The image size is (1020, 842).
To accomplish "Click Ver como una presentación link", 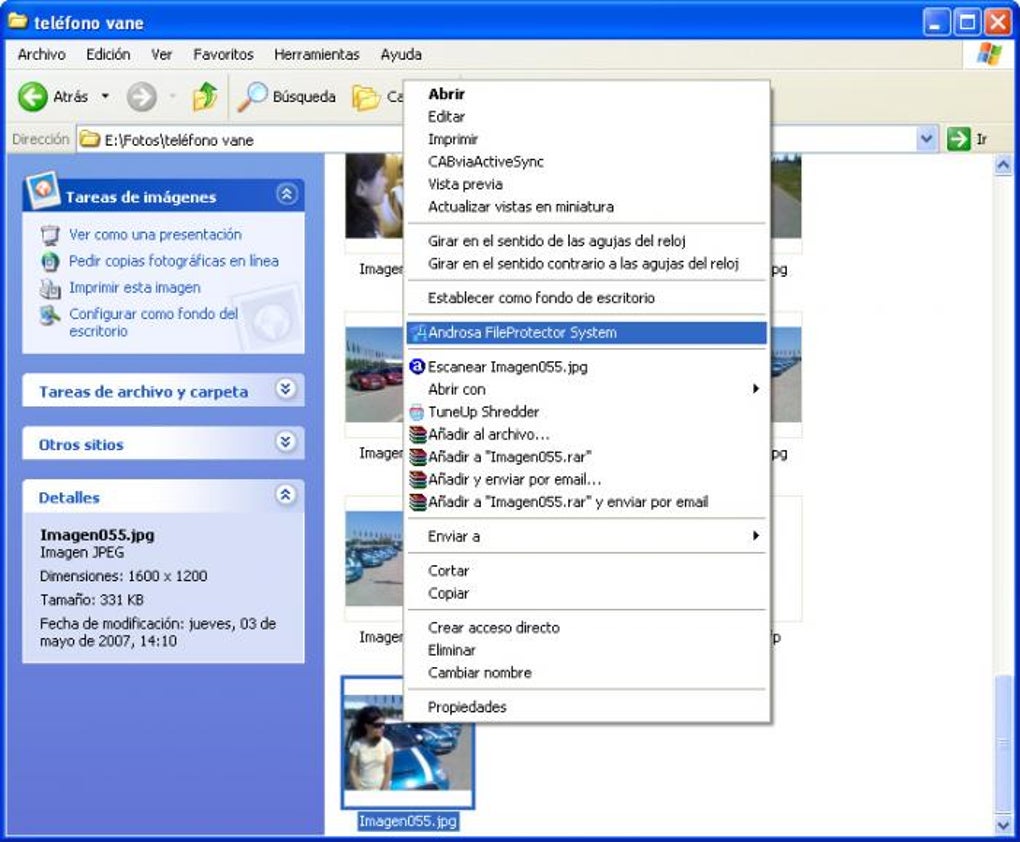I will point(155,234).
